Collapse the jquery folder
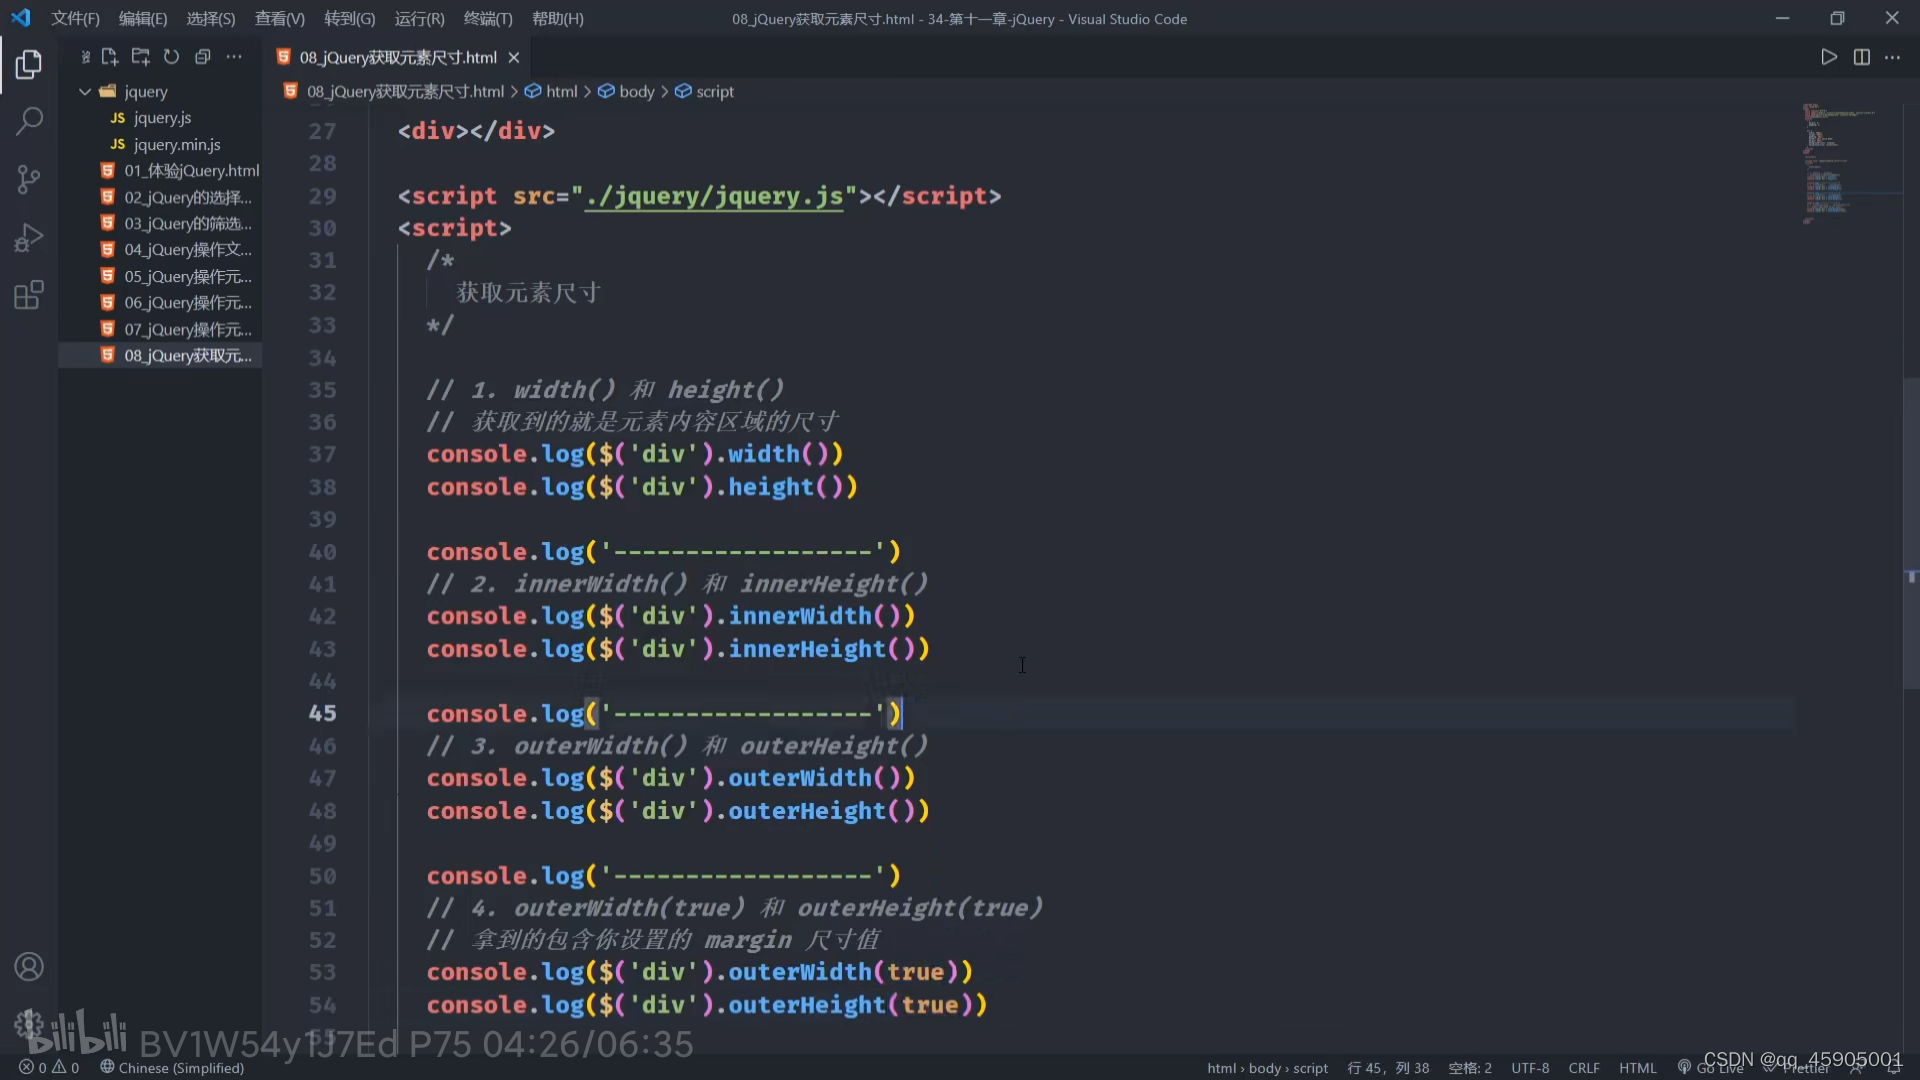1920x1080 pixels. click(x=85, y=91)
